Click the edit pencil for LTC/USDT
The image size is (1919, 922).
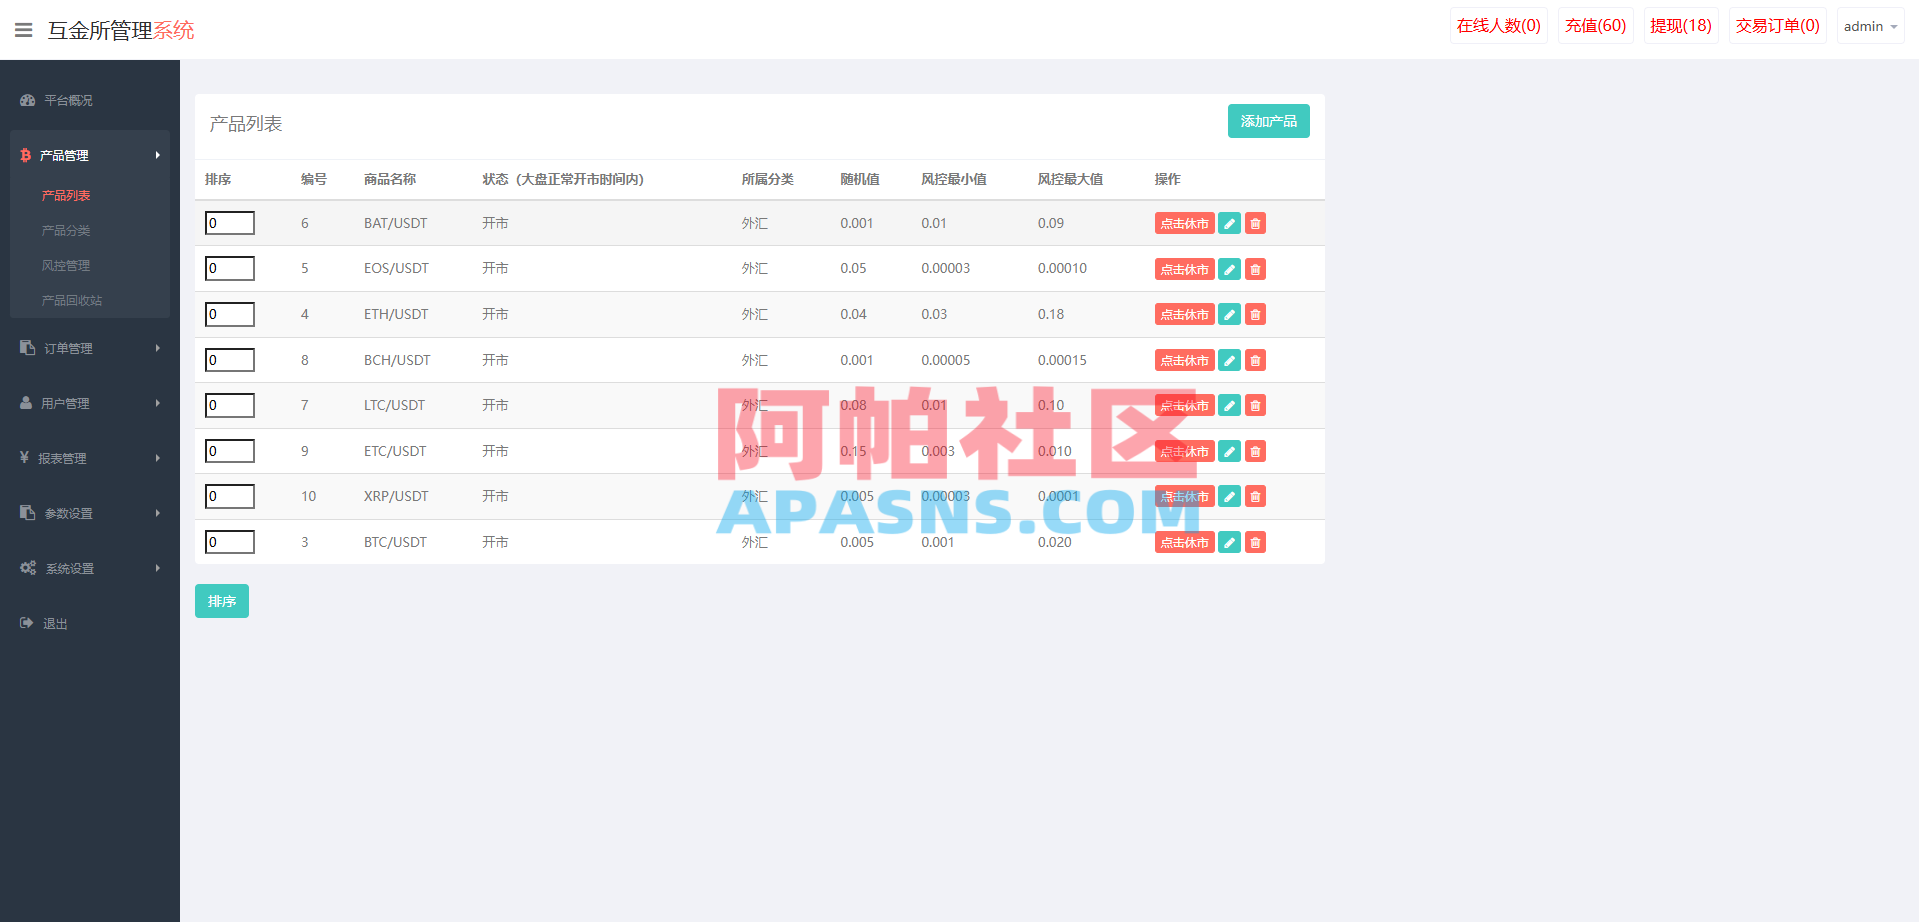[1229, 405]
